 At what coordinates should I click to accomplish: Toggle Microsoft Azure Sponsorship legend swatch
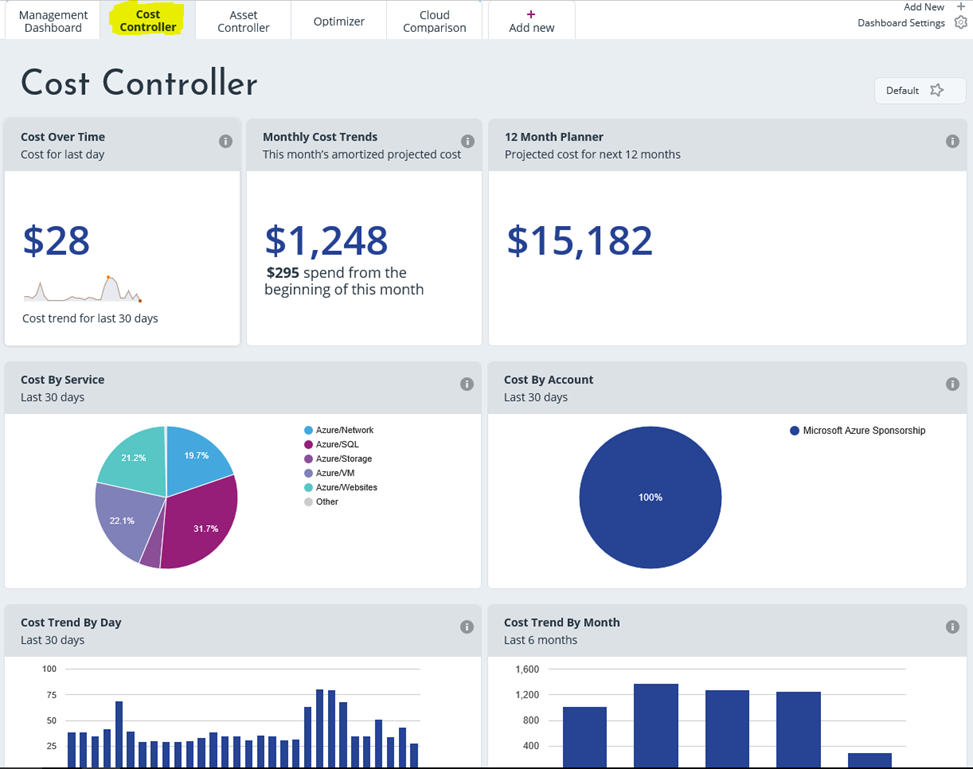tap(794, 430)
